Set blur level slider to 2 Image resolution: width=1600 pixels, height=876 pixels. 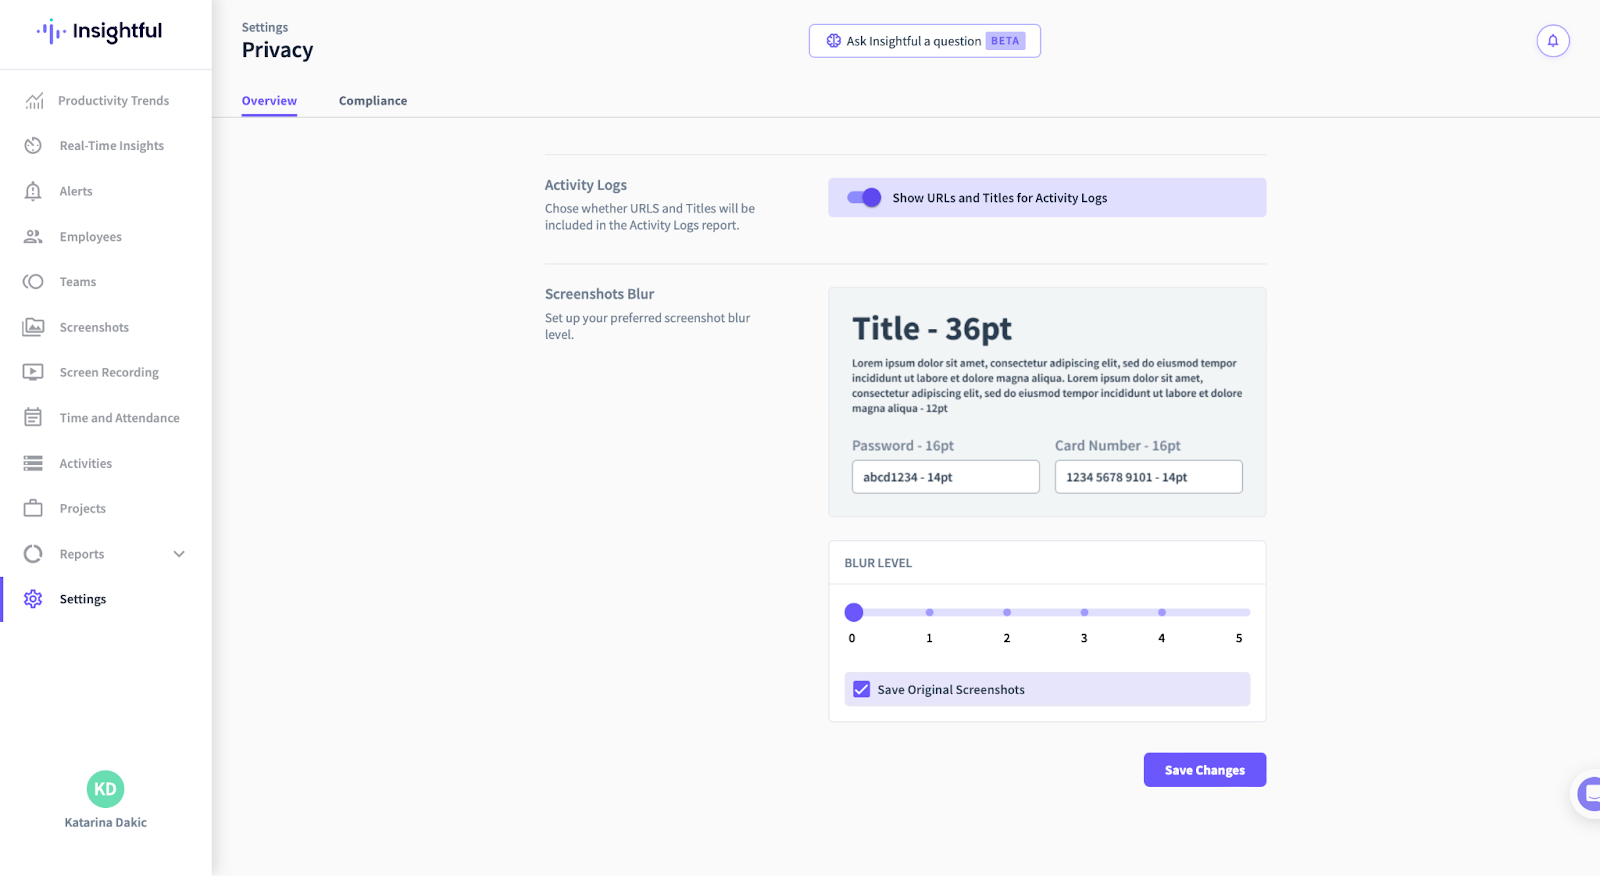1007,612
